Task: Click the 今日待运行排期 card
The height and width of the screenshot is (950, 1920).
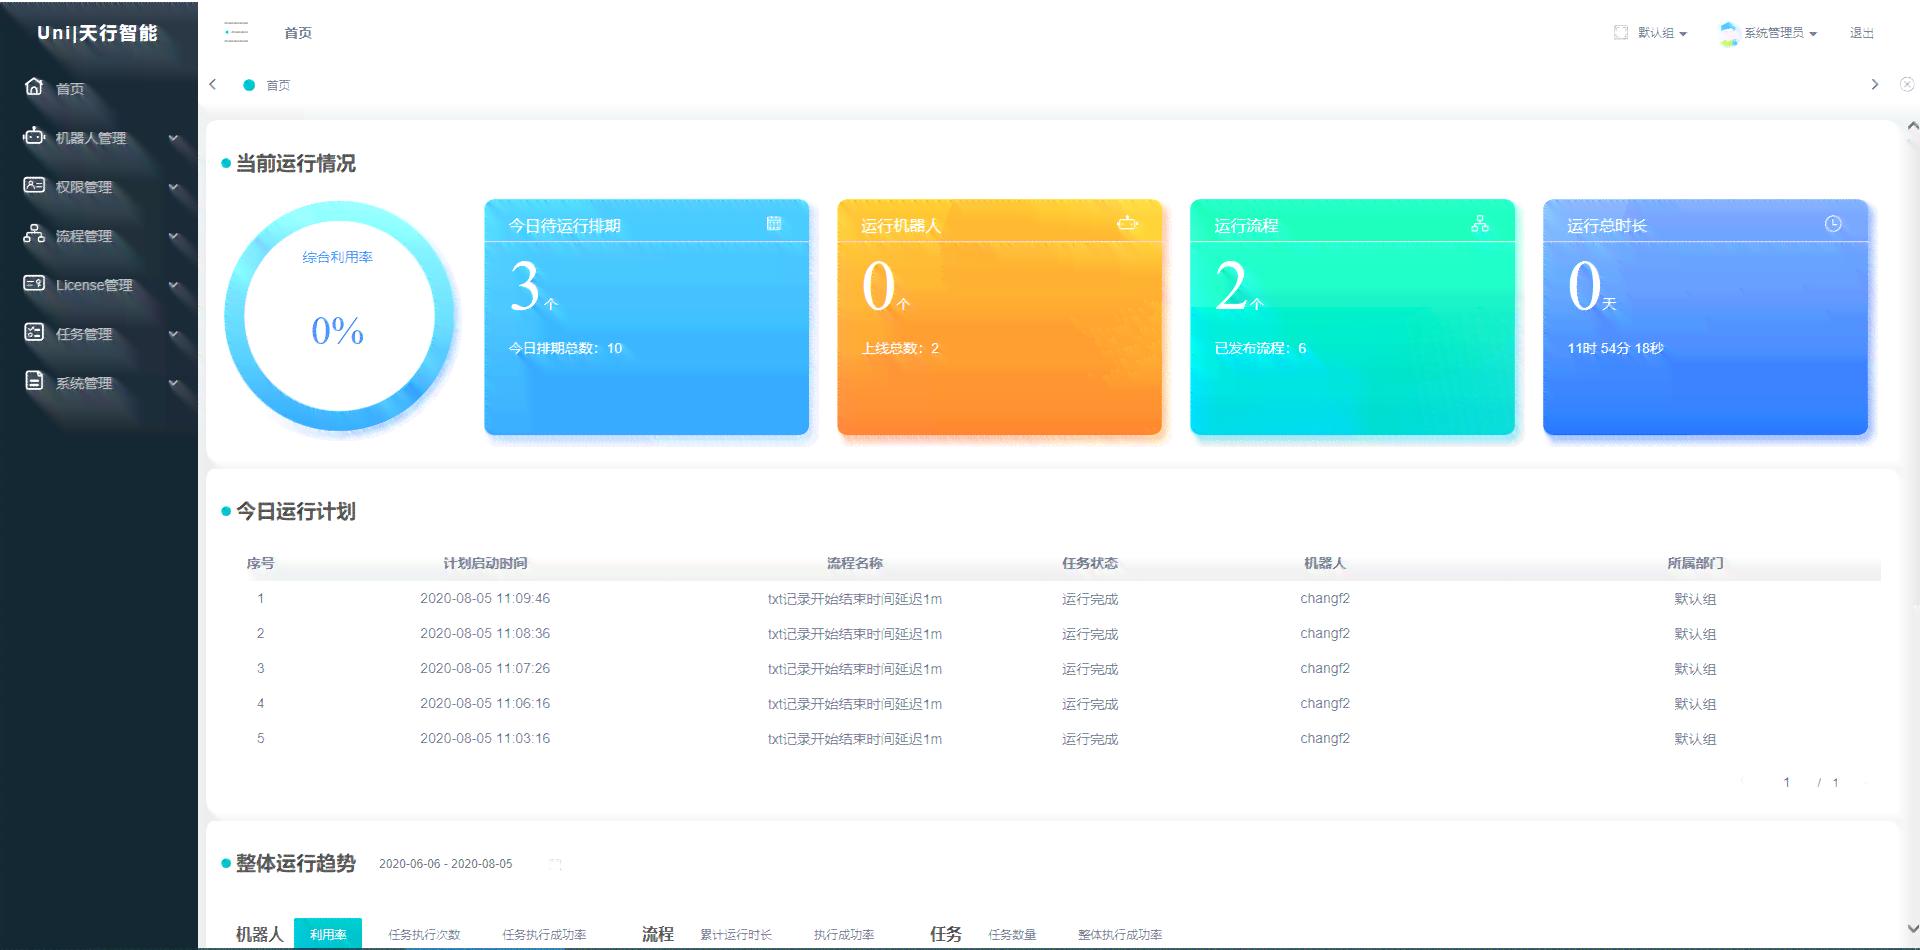Action: point(647,317)
